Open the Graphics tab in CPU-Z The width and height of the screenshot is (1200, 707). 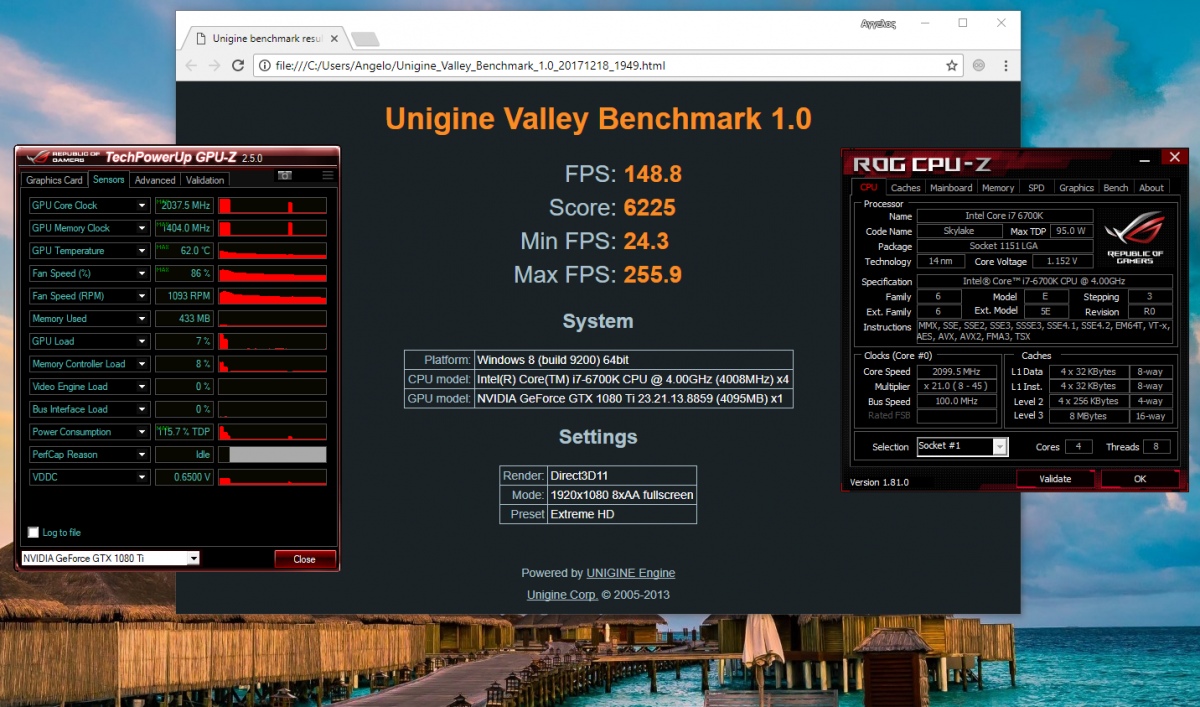pyautogui.click(x=1076, y=187)
